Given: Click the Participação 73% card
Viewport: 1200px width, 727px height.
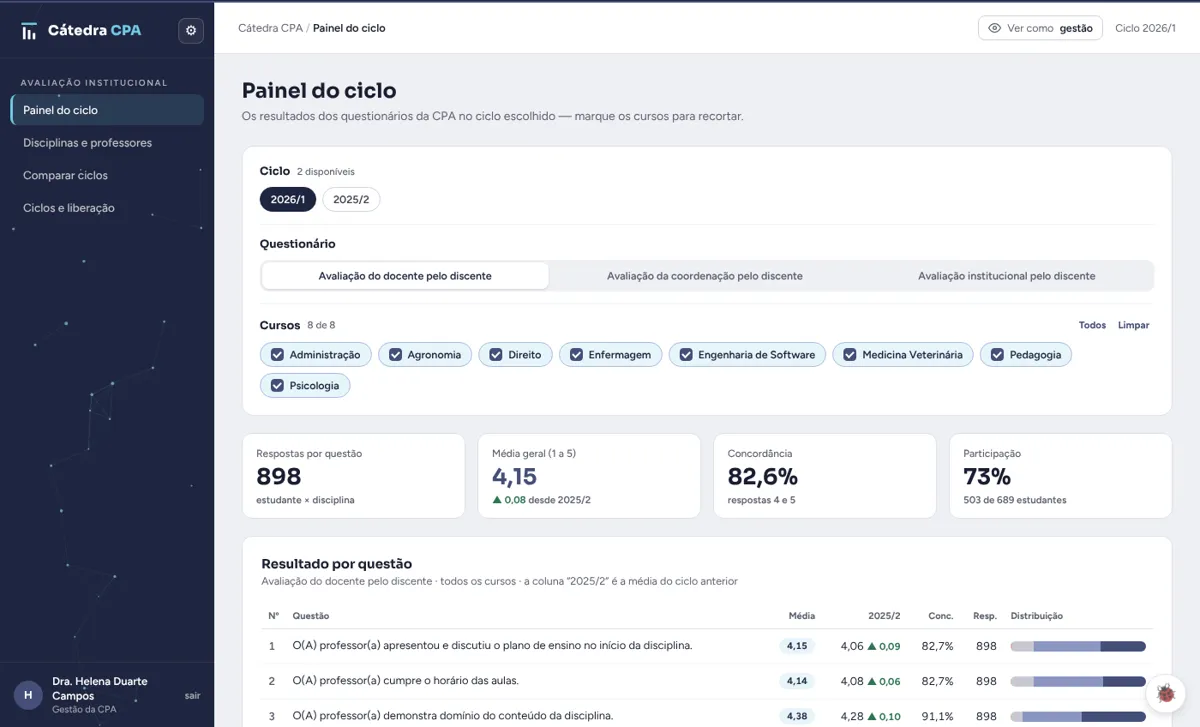Looking at the screenshot, I should [x=1060, y=476].
